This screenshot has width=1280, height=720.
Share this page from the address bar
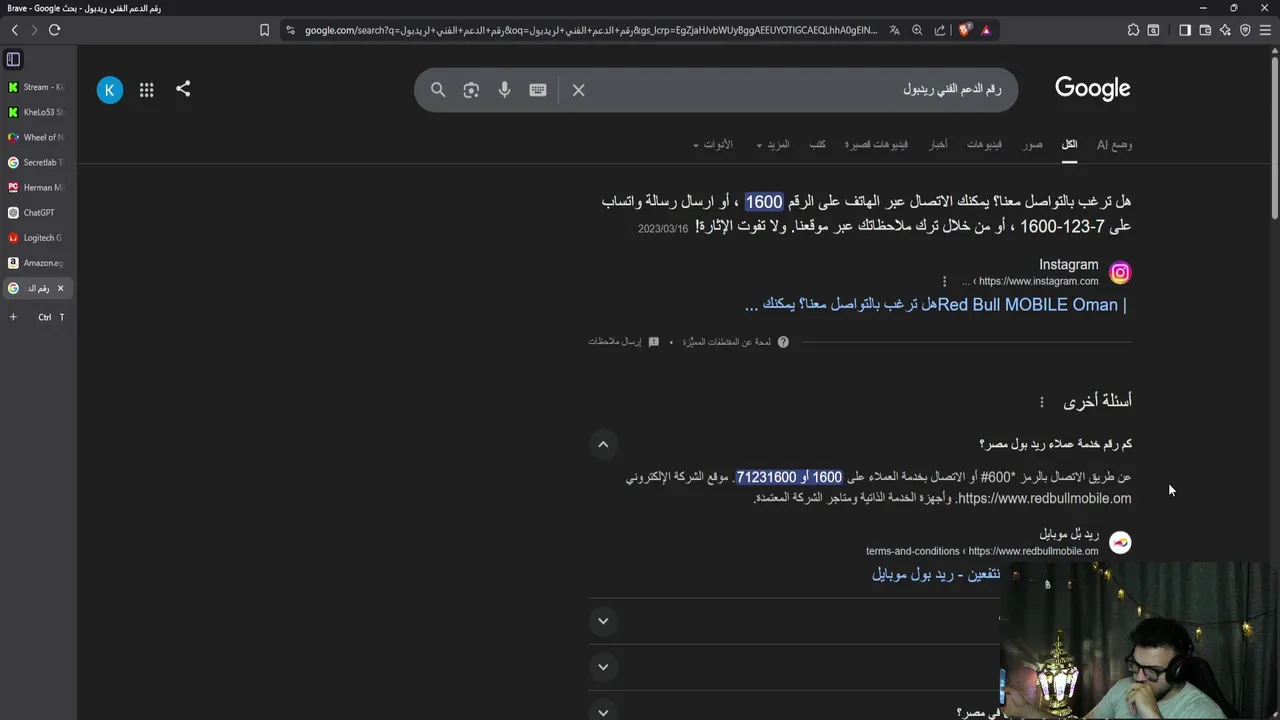(x=940, y=30)
